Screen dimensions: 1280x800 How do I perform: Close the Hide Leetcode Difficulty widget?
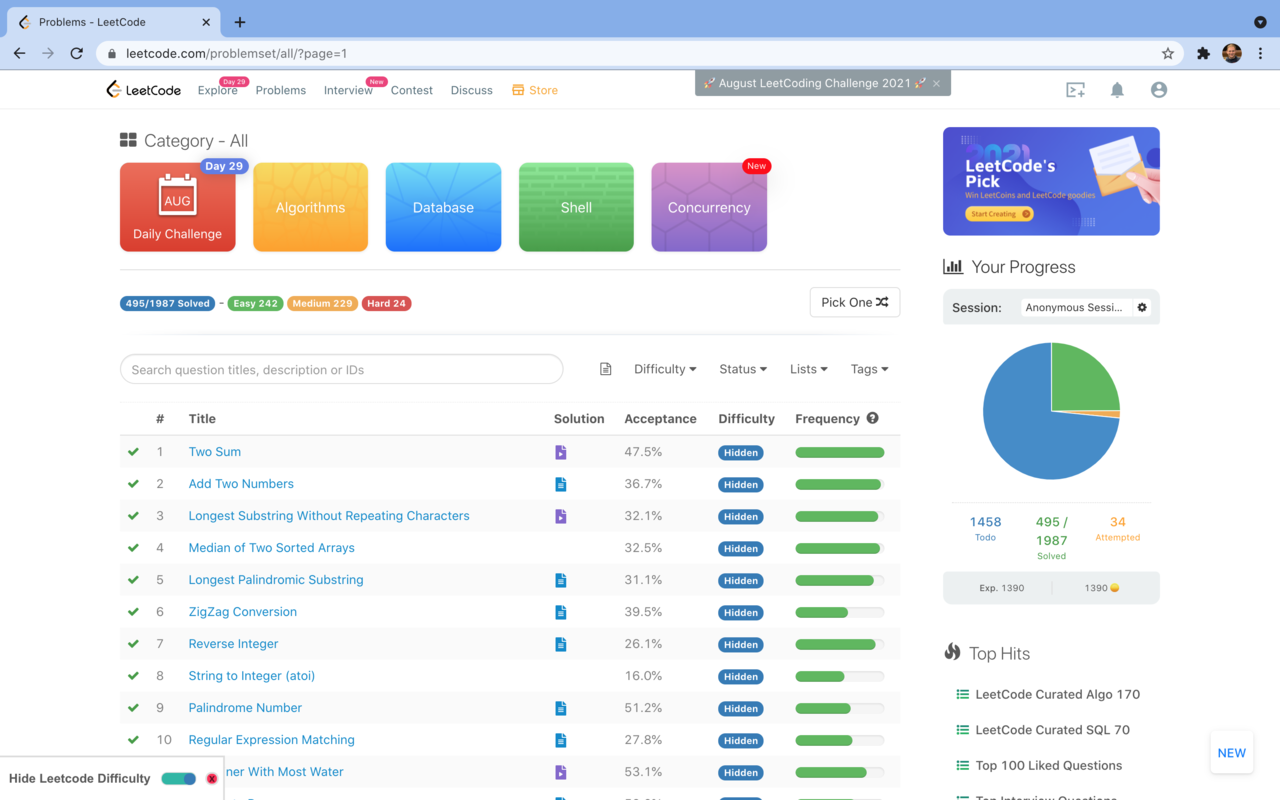212,778
